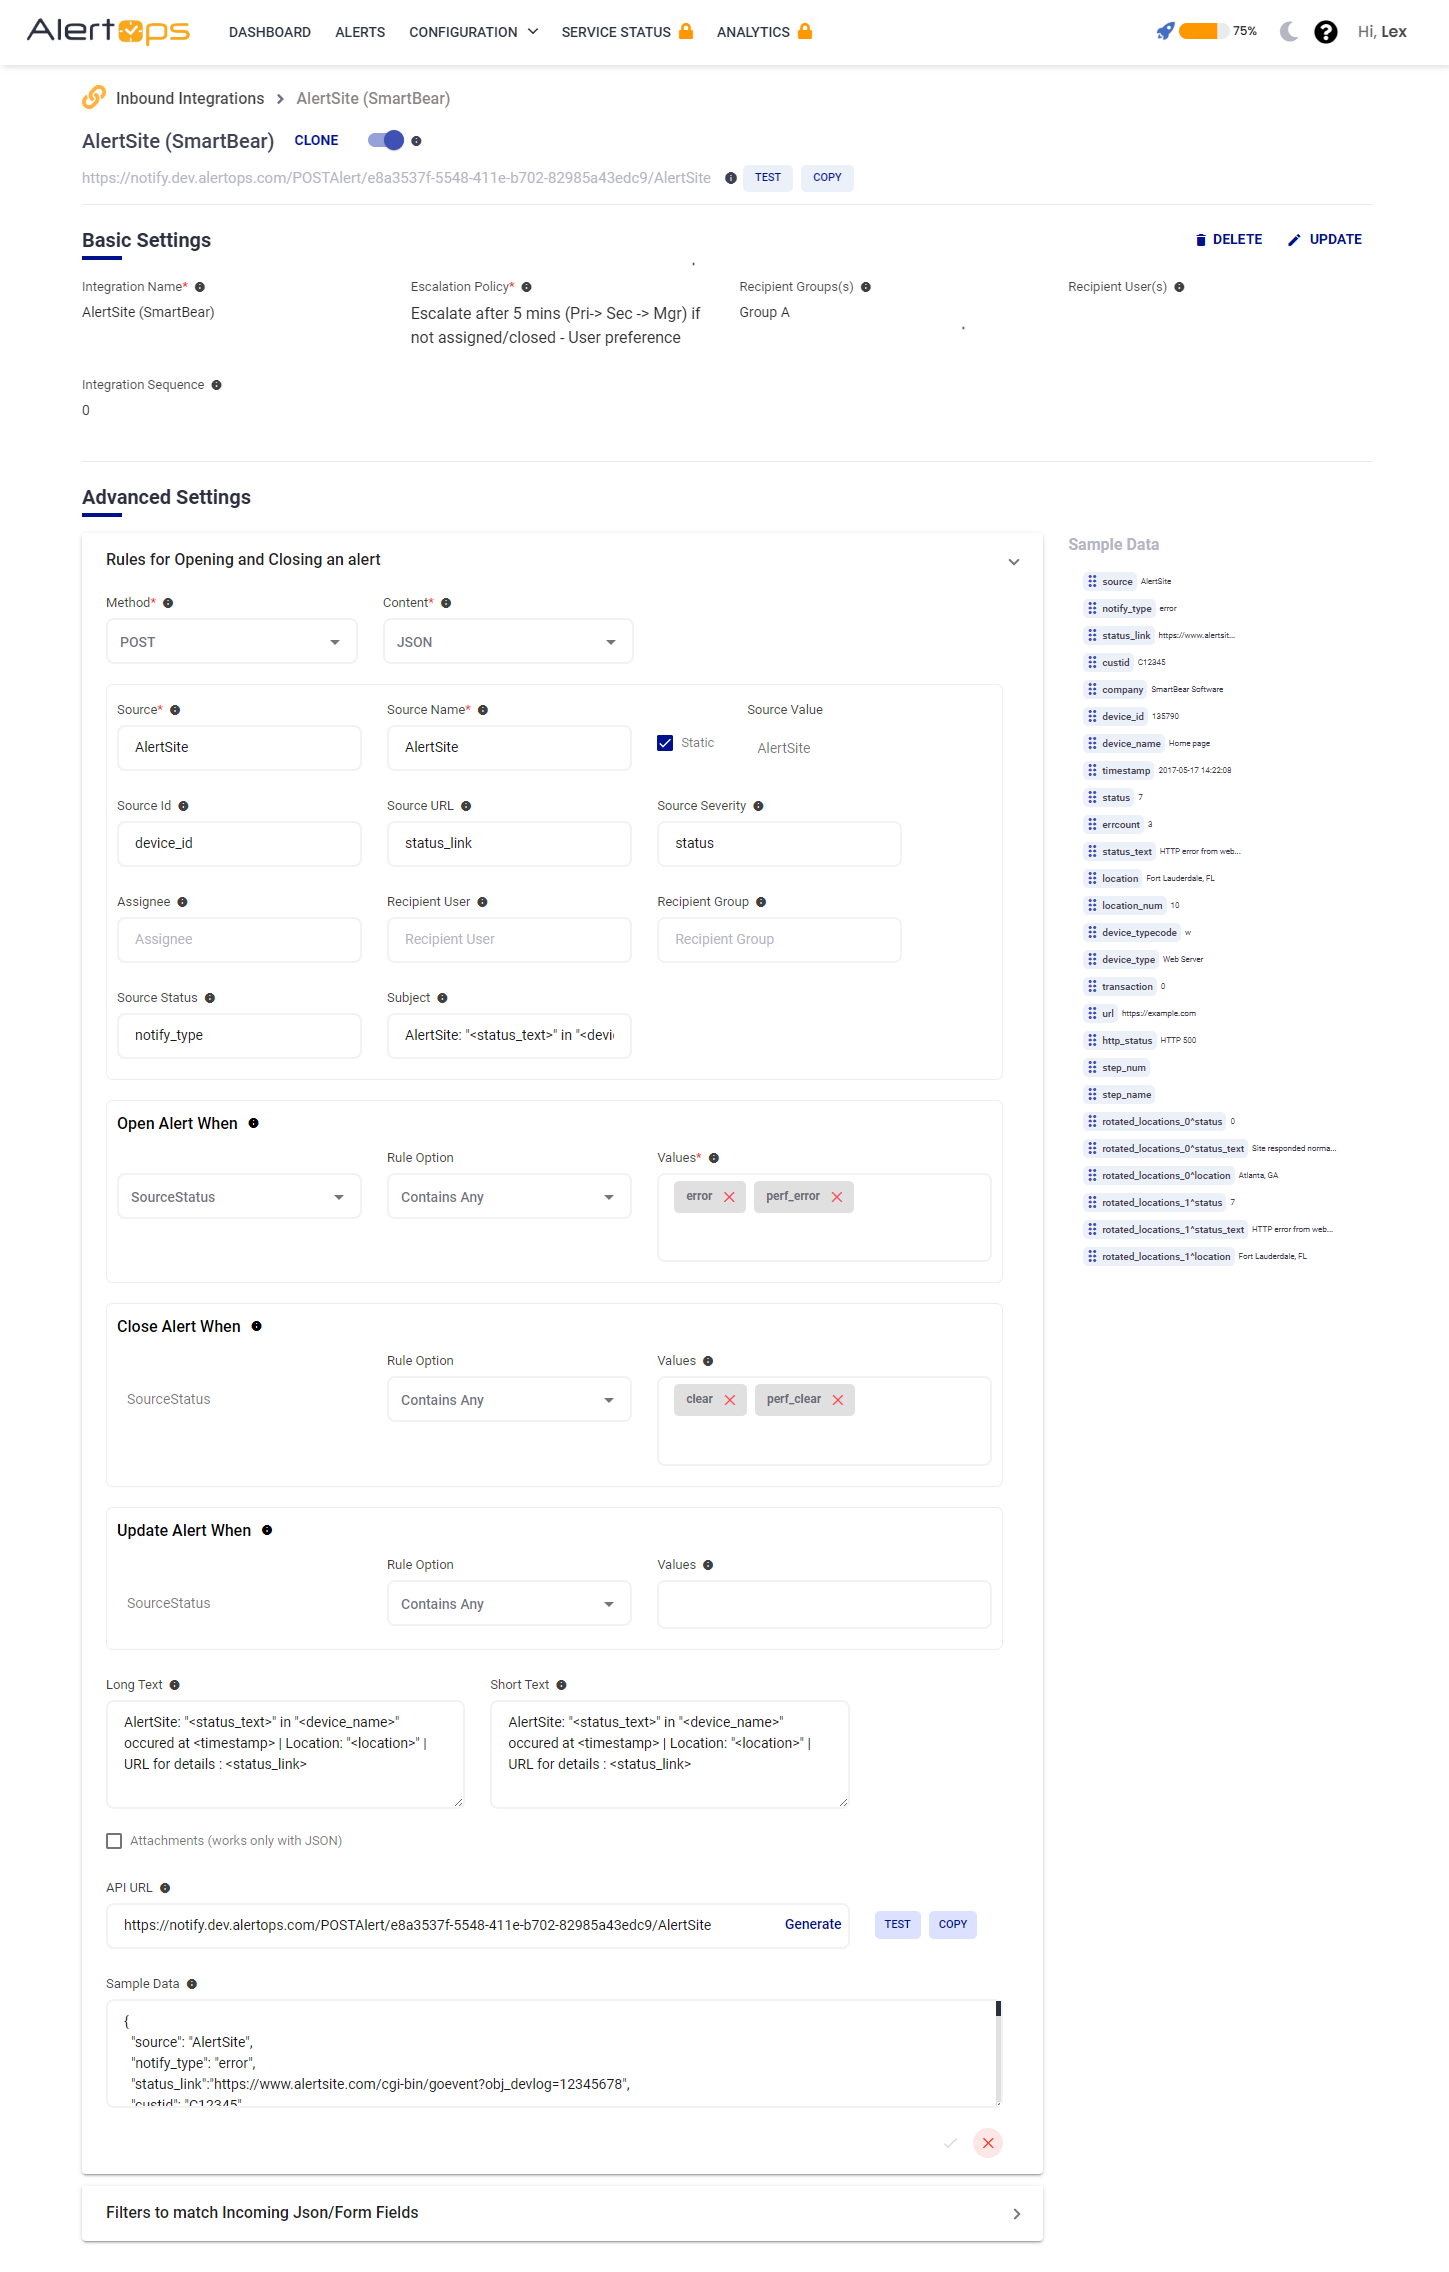
Task: Open the Method POST dropdown
Action: (232, 642)
